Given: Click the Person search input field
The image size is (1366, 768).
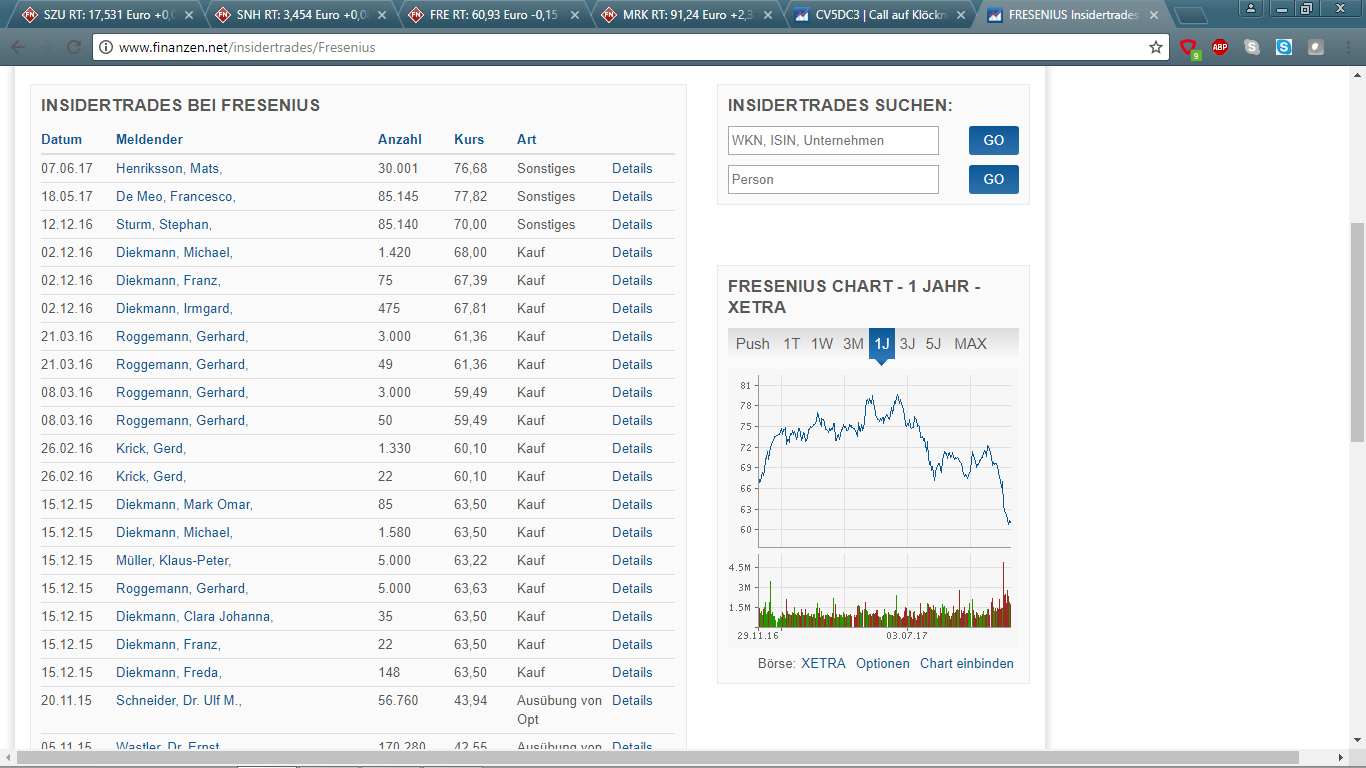Looking at the screenshot, I should (x=833, y=180).
